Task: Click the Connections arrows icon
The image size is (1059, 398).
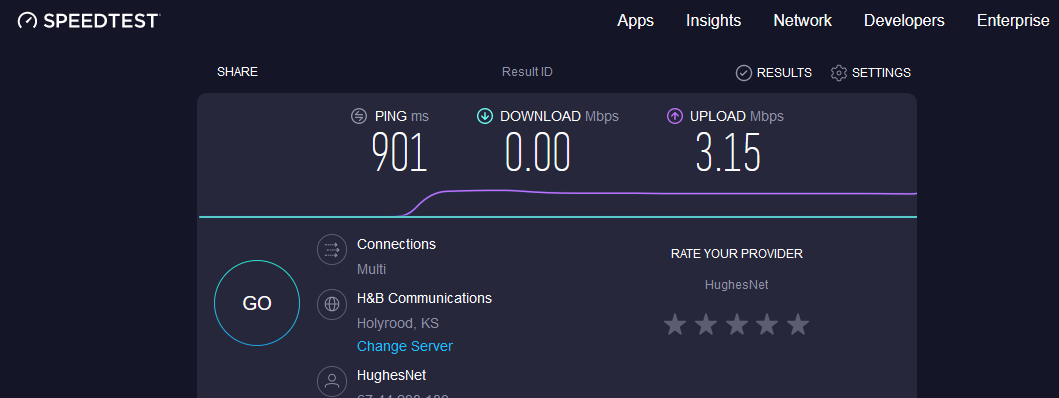Action: pos(332,249)
